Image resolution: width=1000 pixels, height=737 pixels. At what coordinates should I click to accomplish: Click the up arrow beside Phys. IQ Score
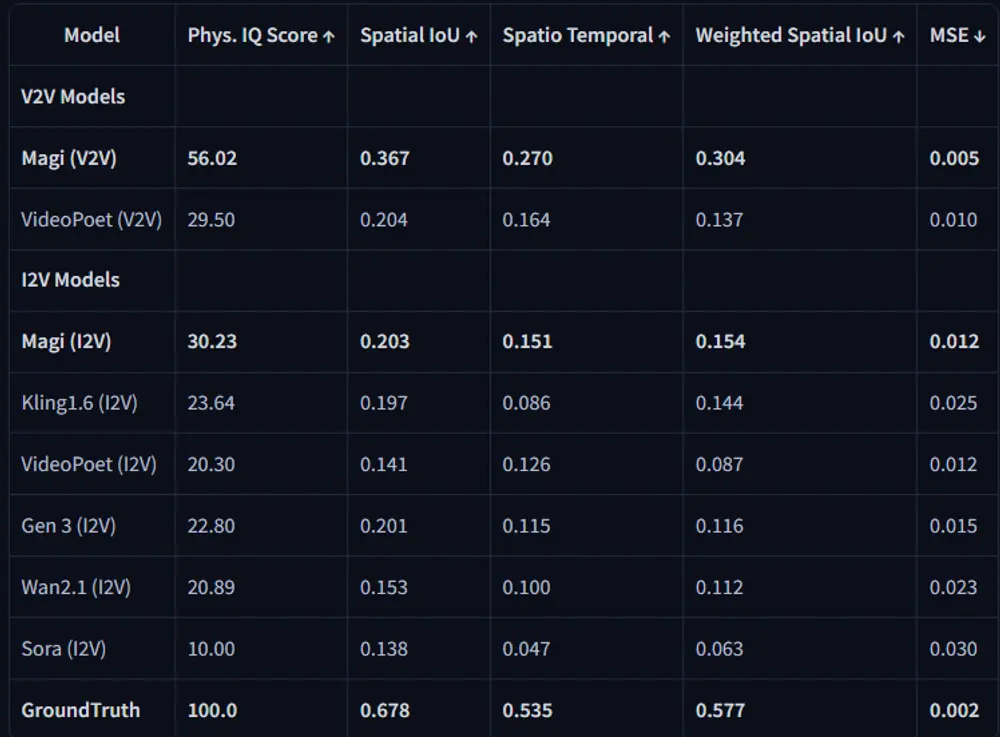pyautogui.click(x=328, y=37)
